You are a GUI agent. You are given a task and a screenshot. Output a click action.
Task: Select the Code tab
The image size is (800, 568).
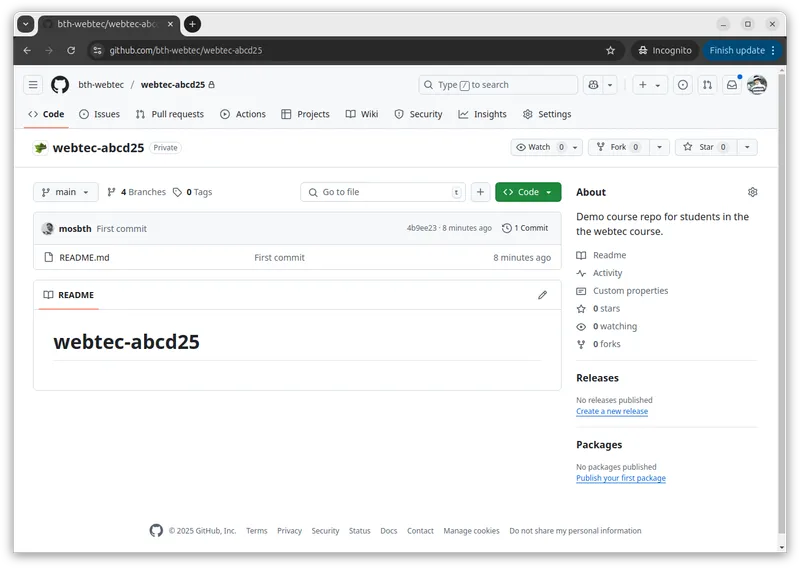coord(46,114)
